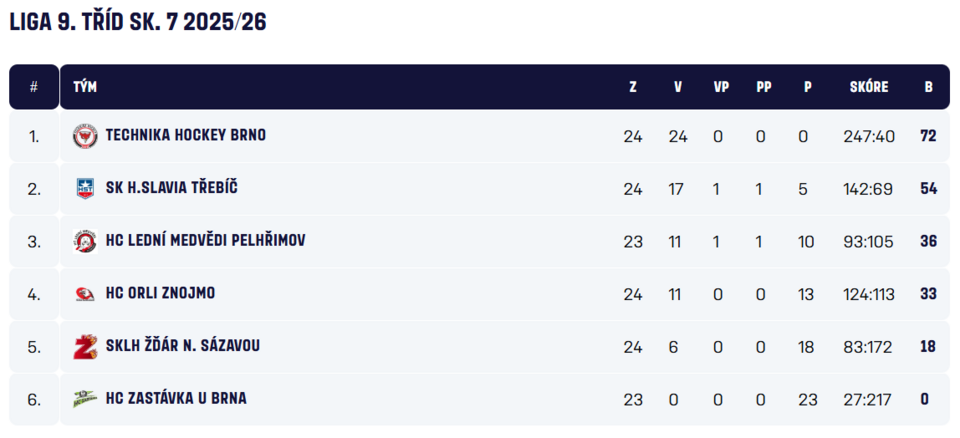The width and height of the screenshot is (960, 438).
Task: Visit the HC Zastávka u Brna team page
Action: [x=176, y=399]
